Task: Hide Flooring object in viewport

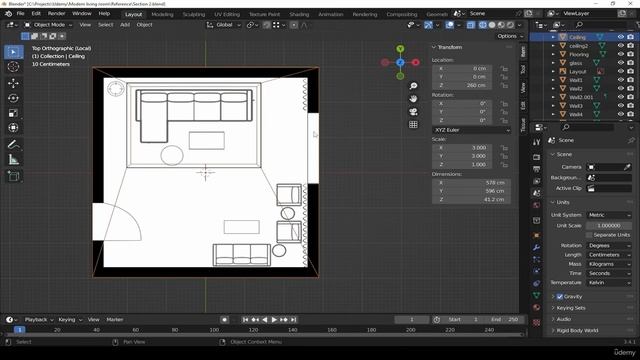Action: tap(620, 54)
